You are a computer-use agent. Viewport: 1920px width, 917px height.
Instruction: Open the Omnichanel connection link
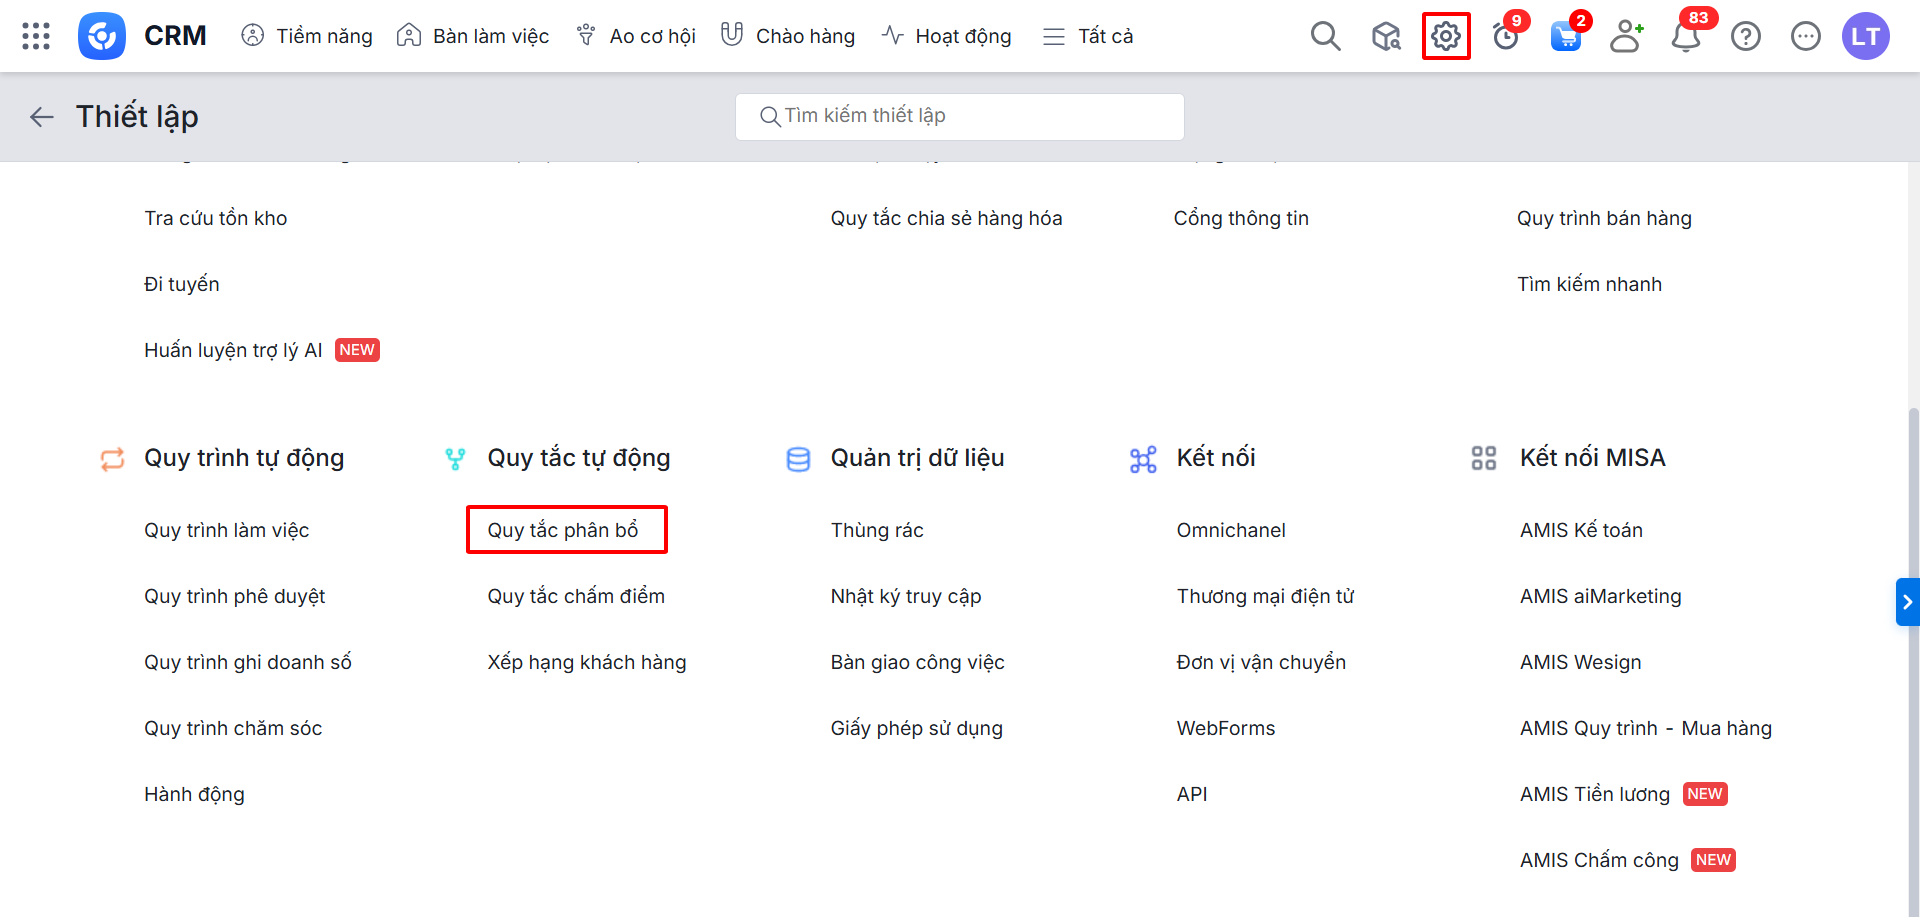pyautogui.click(x=1231, y=530)
